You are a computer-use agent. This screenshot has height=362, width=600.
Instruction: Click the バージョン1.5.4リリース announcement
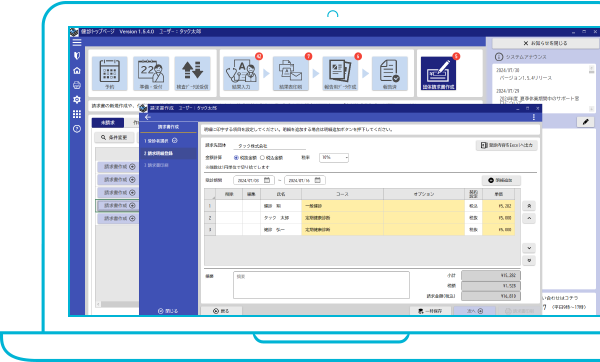526,78
